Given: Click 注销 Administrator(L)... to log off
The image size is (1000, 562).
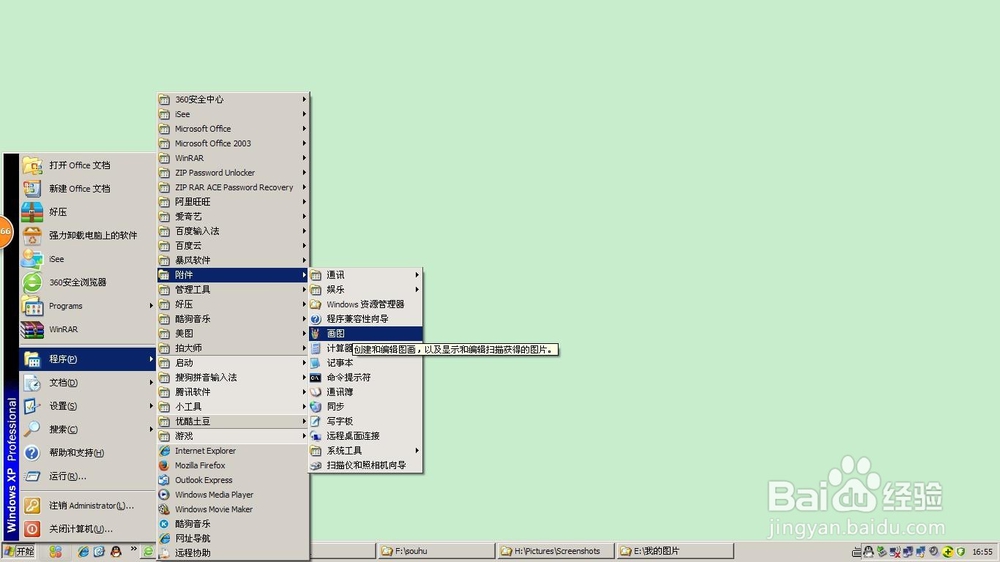Looking at the screenshot, I should [87, 506].
